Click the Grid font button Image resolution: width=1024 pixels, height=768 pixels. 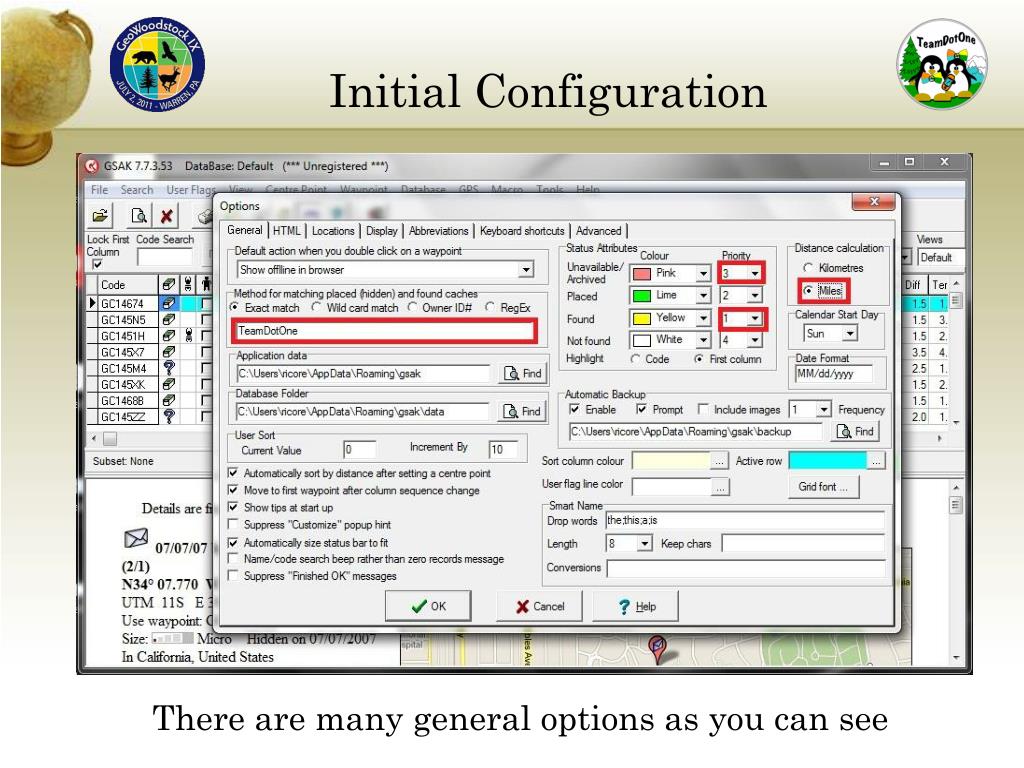(823, 487)
